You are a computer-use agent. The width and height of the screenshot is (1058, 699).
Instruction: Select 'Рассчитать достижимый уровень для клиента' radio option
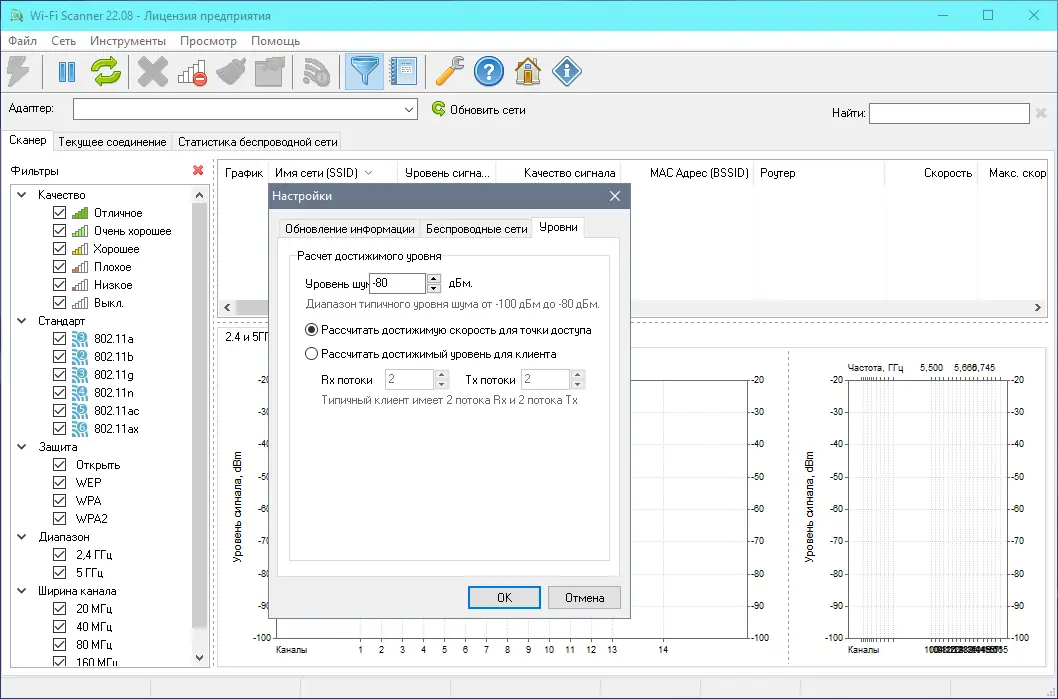click(x=311, y=354)
